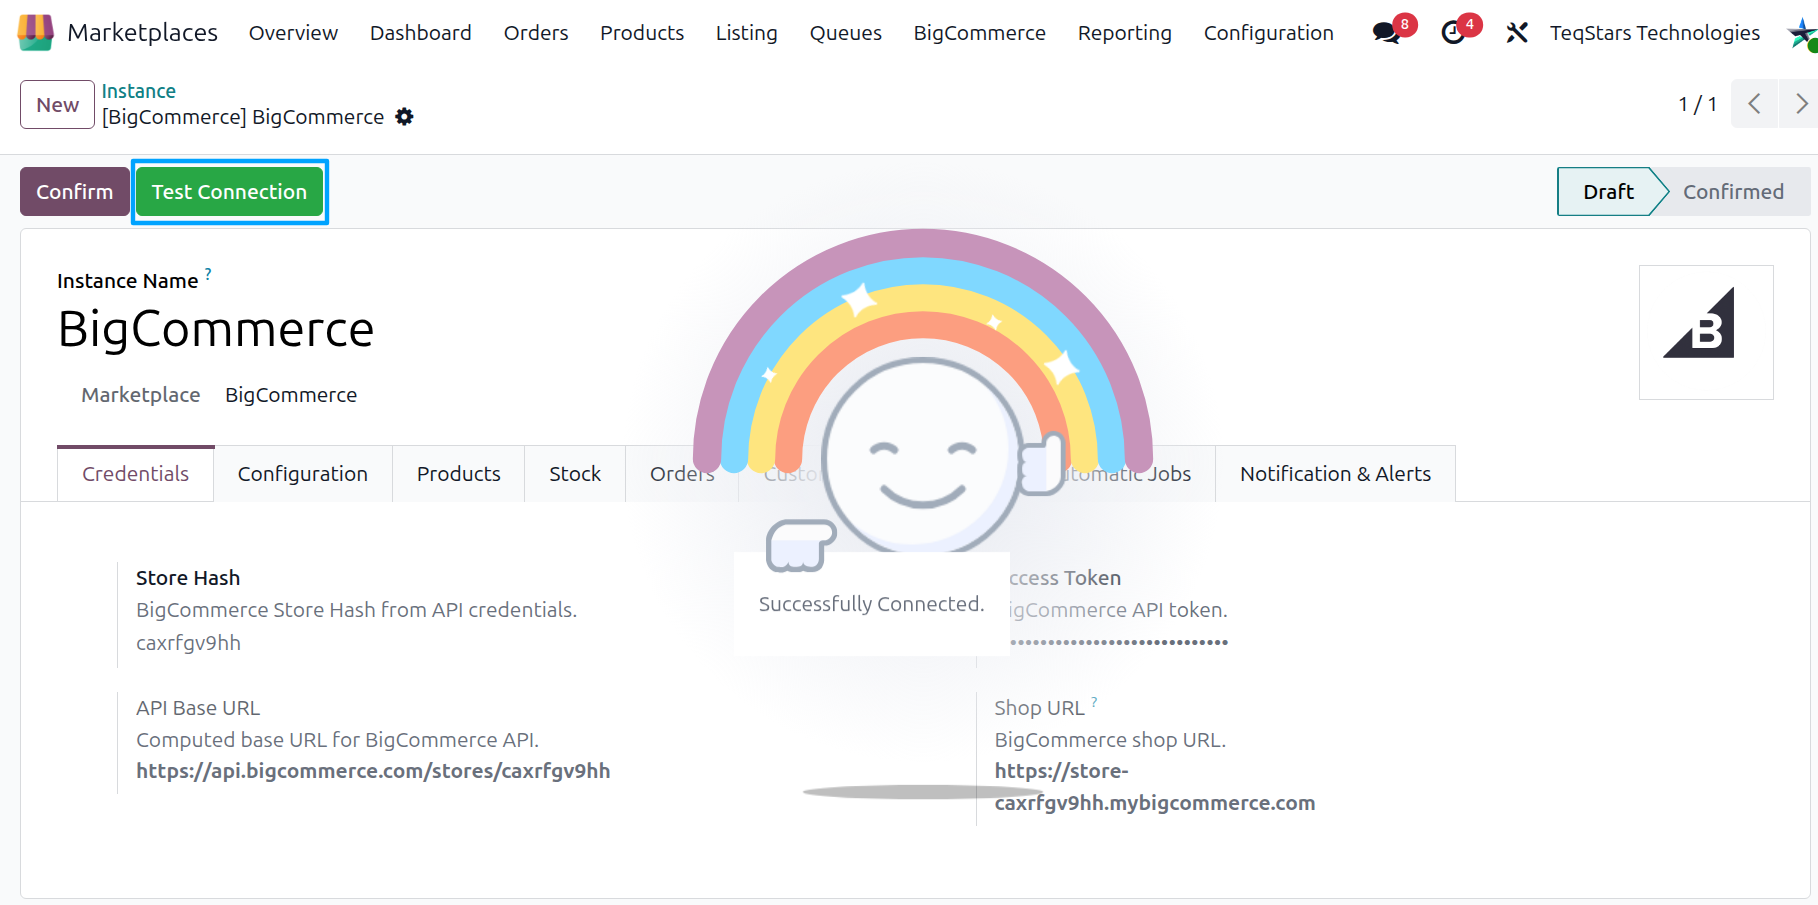Image resolution: width=1818 pixels, height=905 pixels.
Task: Click the Marketplaces app title
Action: pyautogui.click(x=142, y=33)
